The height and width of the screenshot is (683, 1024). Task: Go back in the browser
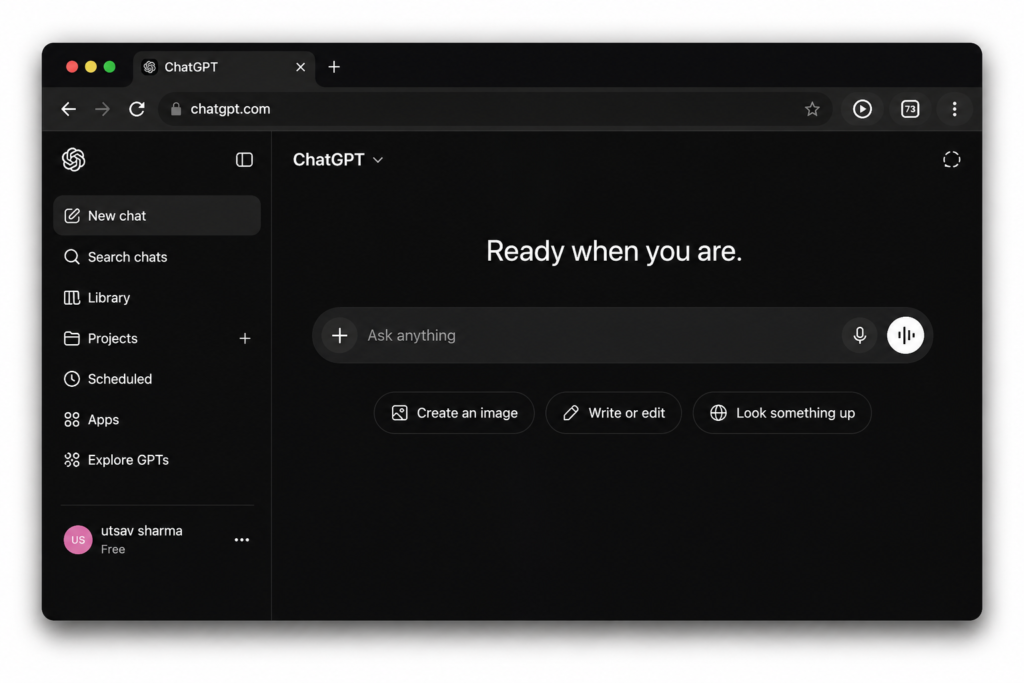[69, 109]
